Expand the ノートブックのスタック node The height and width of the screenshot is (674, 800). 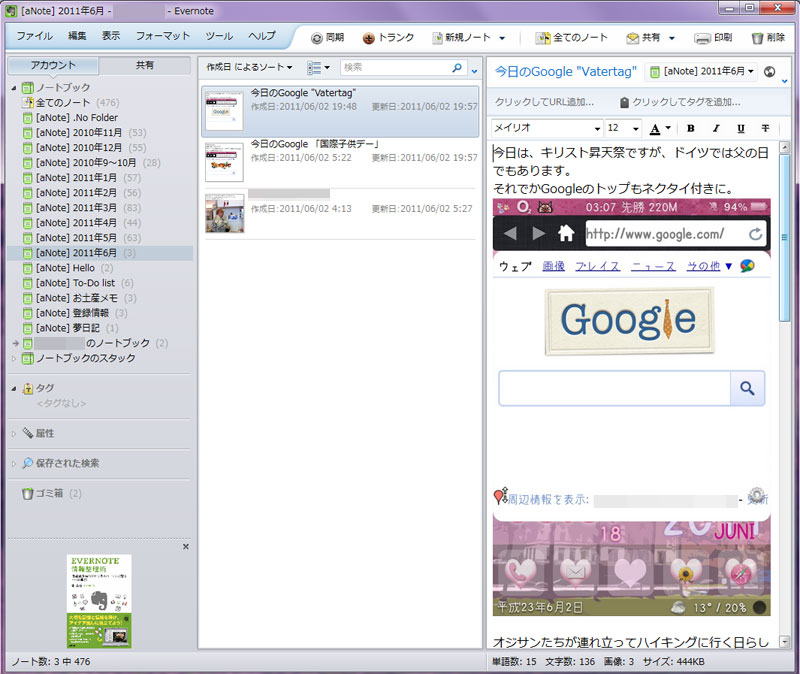click(x=14, y=359)
